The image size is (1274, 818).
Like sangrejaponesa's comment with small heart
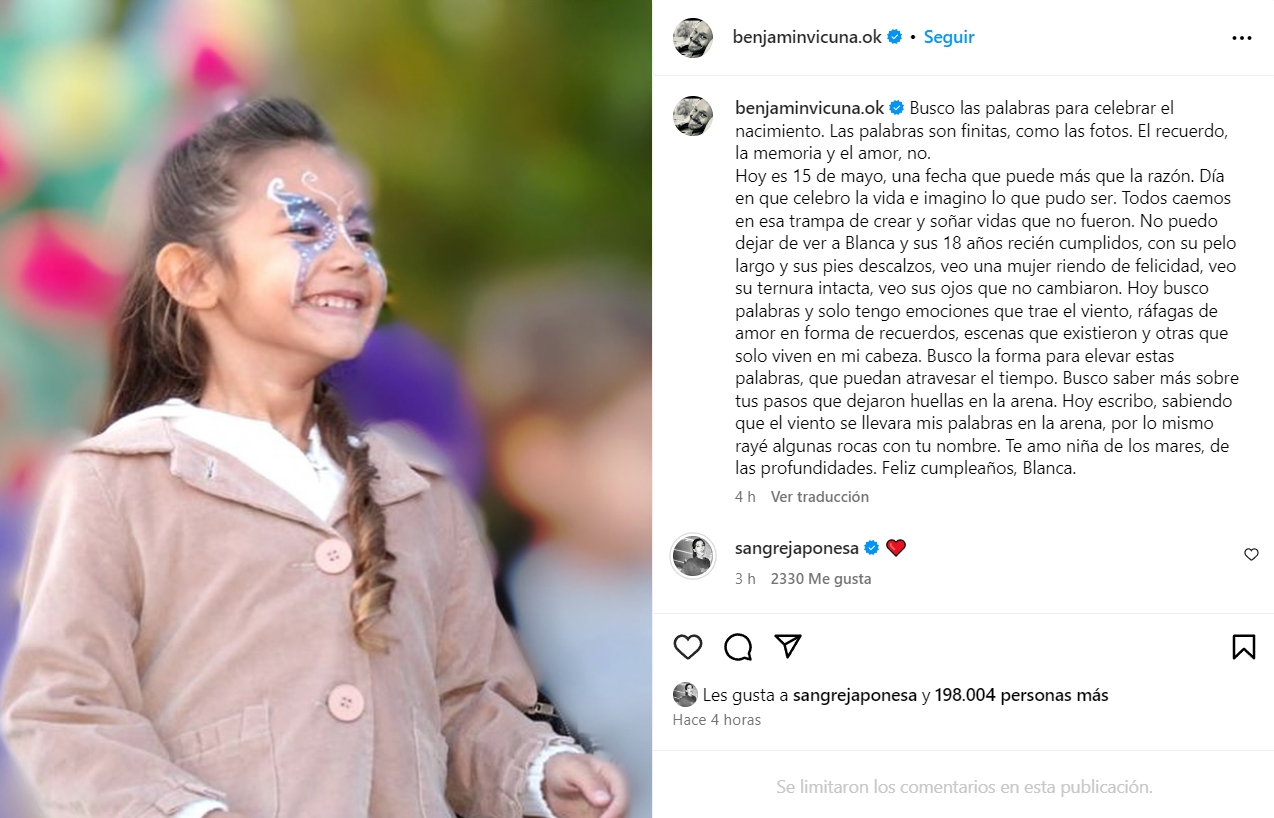pos(1251,554)
